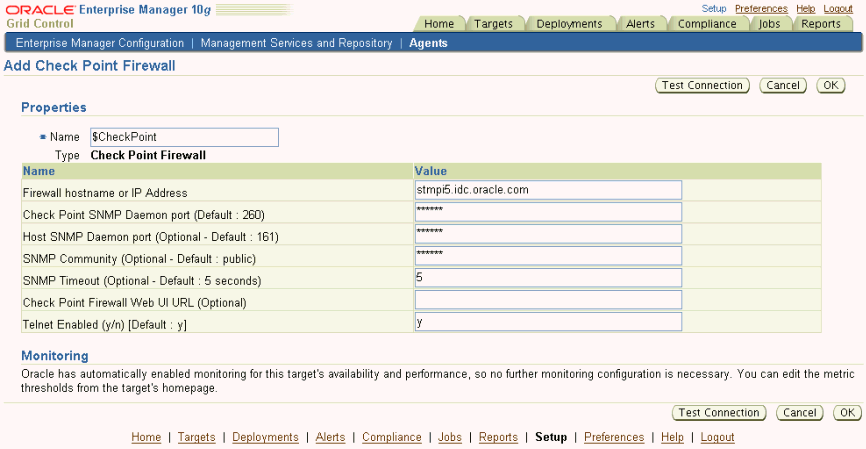
Task: Click the footer Targets link
Action: tap(196, 437)
